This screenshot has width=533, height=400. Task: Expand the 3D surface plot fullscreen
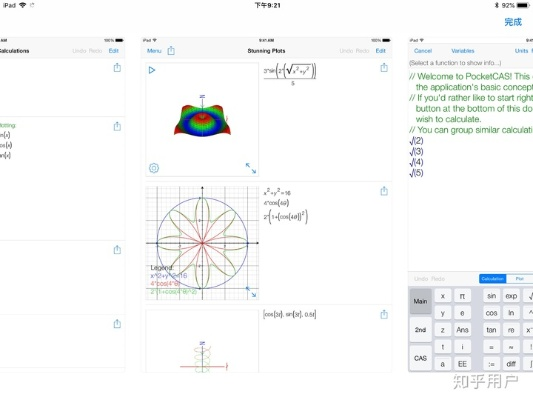tap(251, 168)
